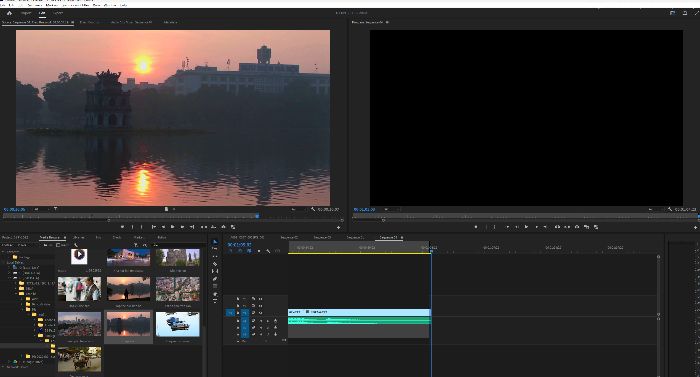Viewport: 700px width, 377px height.
Task: Mute audio track A1
Action: (261, 321)
